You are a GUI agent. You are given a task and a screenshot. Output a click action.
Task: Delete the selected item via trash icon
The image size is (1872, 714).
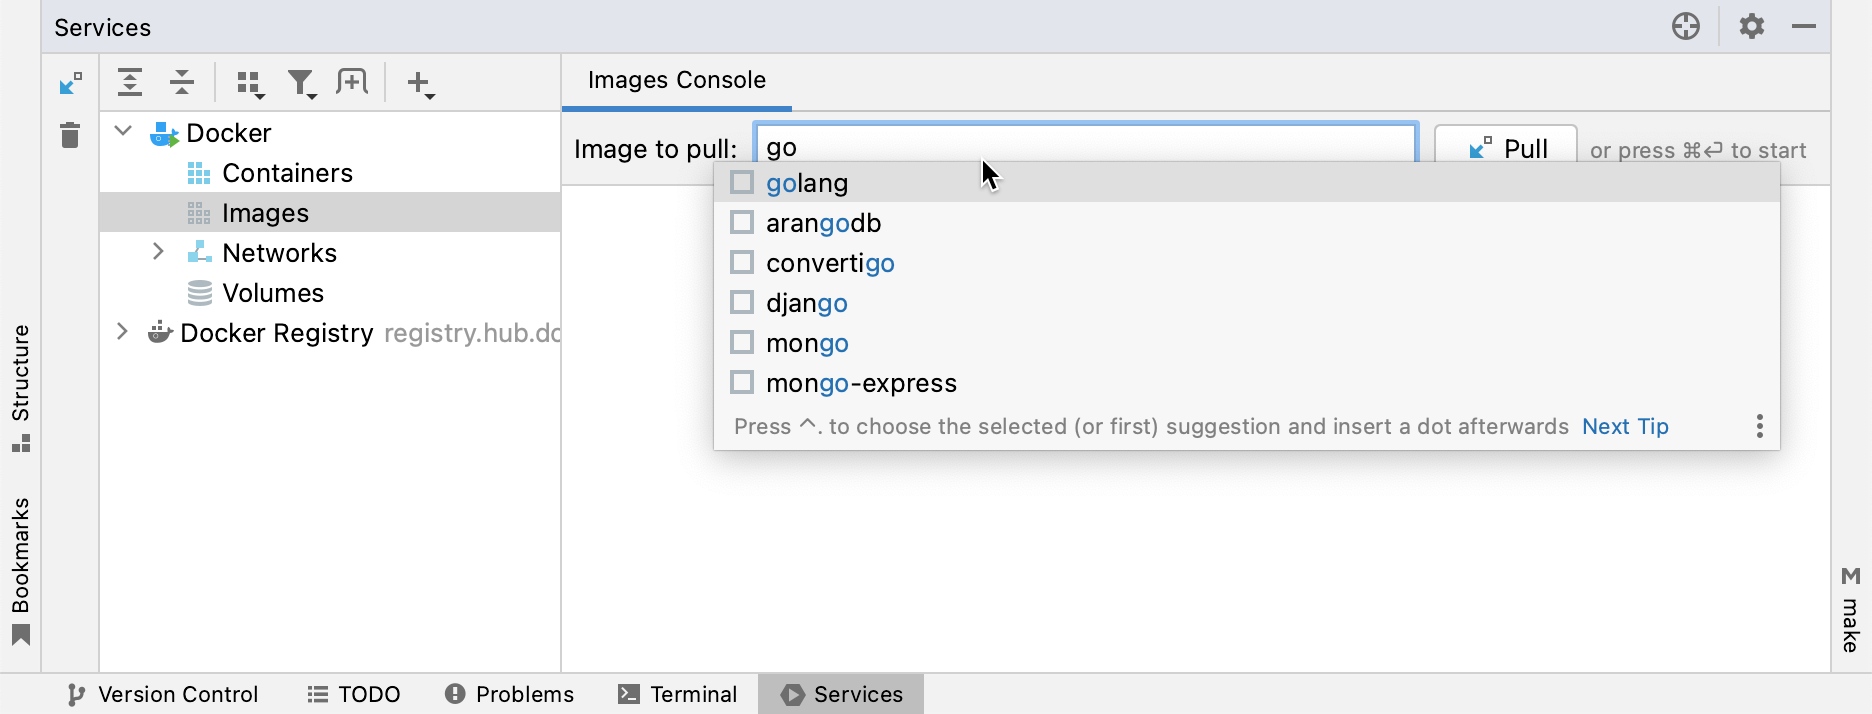click(x=68, y=134)
